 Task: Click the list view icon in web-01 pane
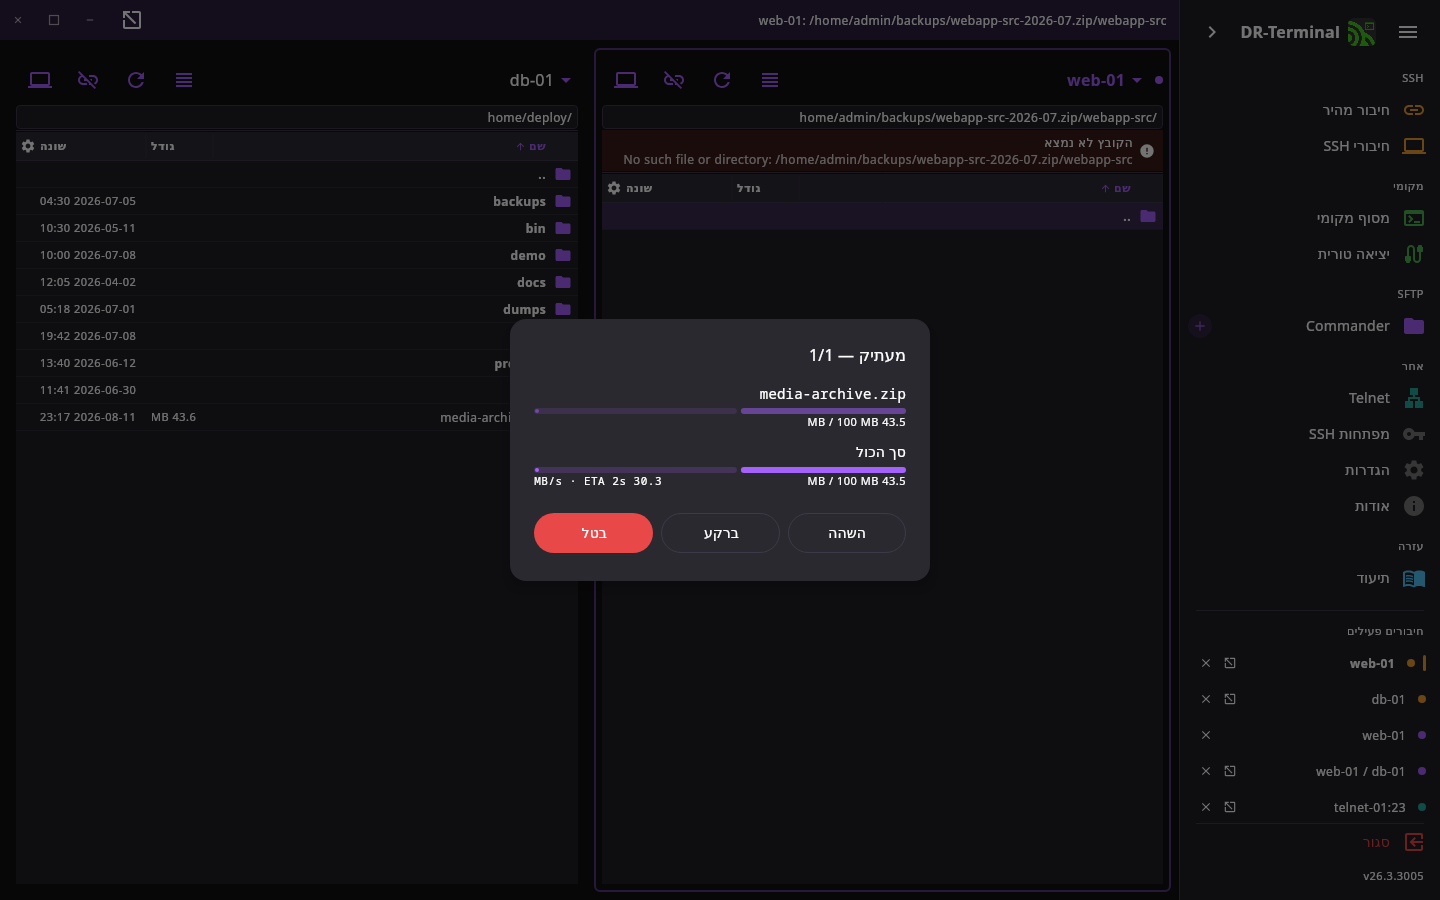click(770, 80)
